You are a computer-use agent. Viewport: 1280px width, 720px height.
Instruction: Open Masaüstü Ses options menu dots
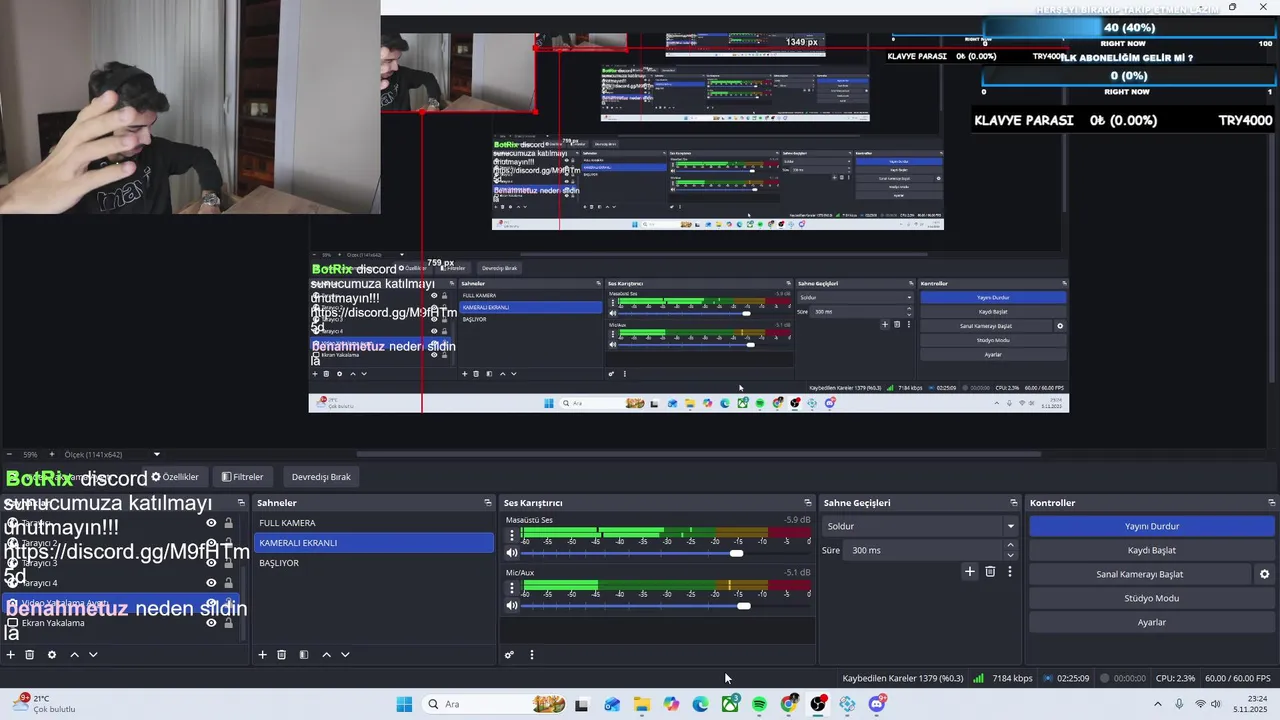[512, 535]
